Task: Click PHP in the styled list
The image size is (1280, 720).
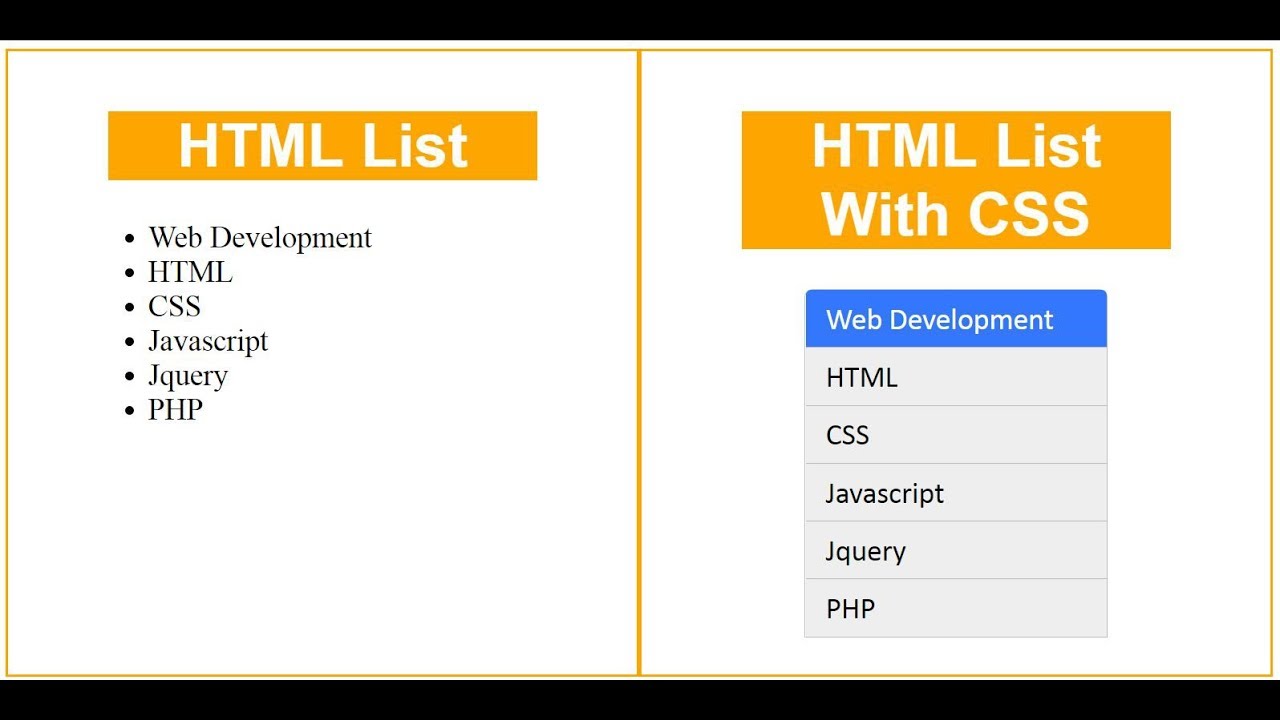Action: pyautogui.click(x=955, y=608)
